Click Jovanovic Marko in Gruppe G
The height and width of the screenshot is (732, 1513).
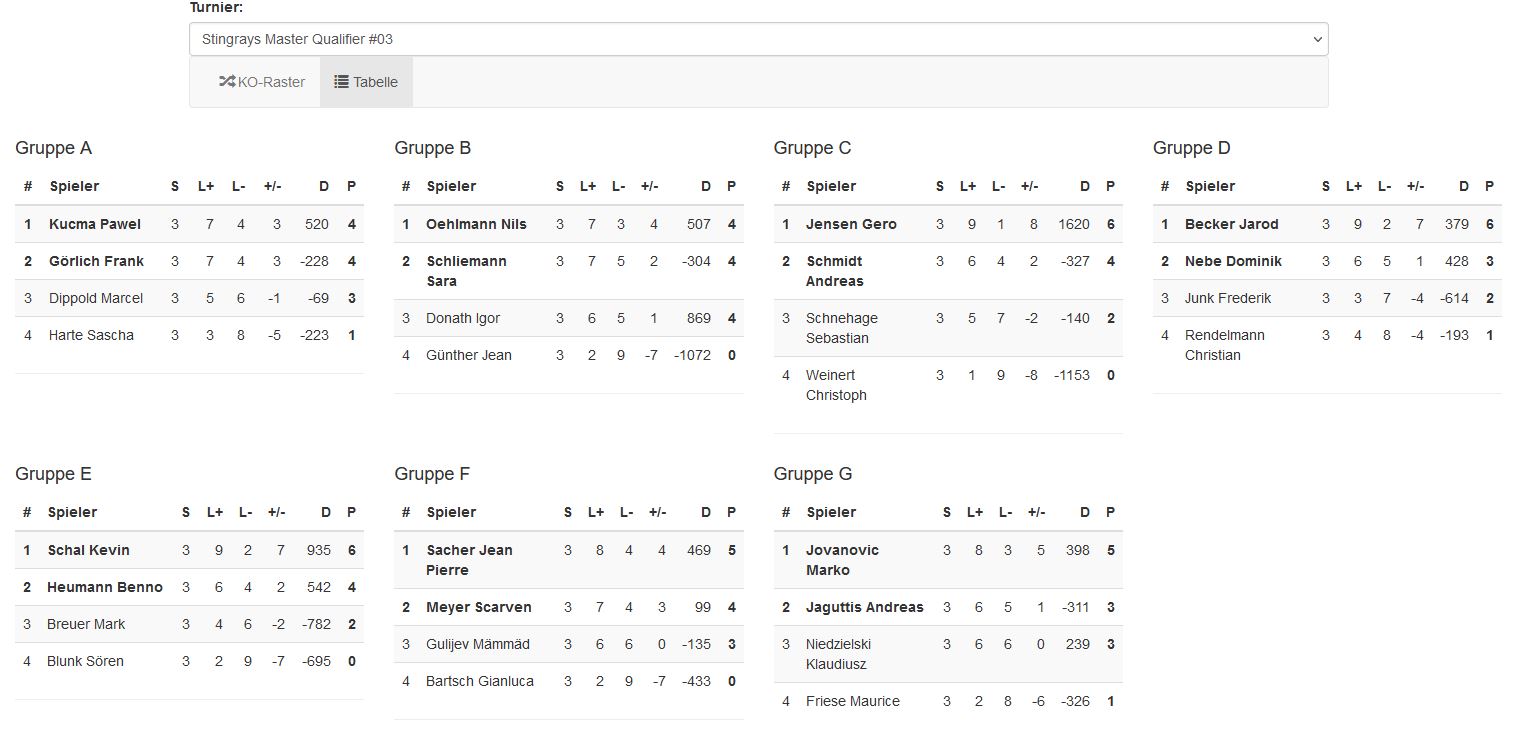point(842,560)
